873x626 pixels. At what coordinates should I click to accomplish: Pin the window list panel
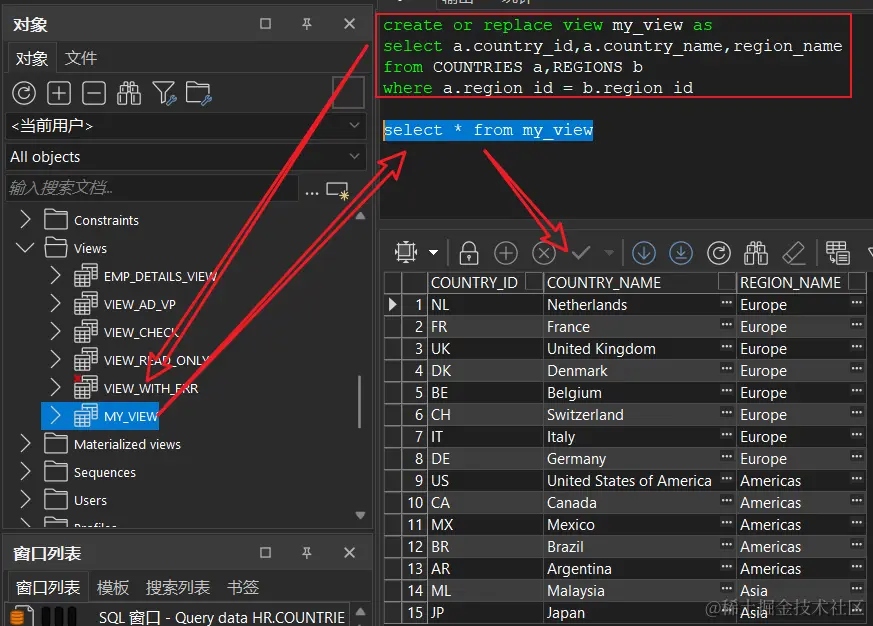click(307, 552)
